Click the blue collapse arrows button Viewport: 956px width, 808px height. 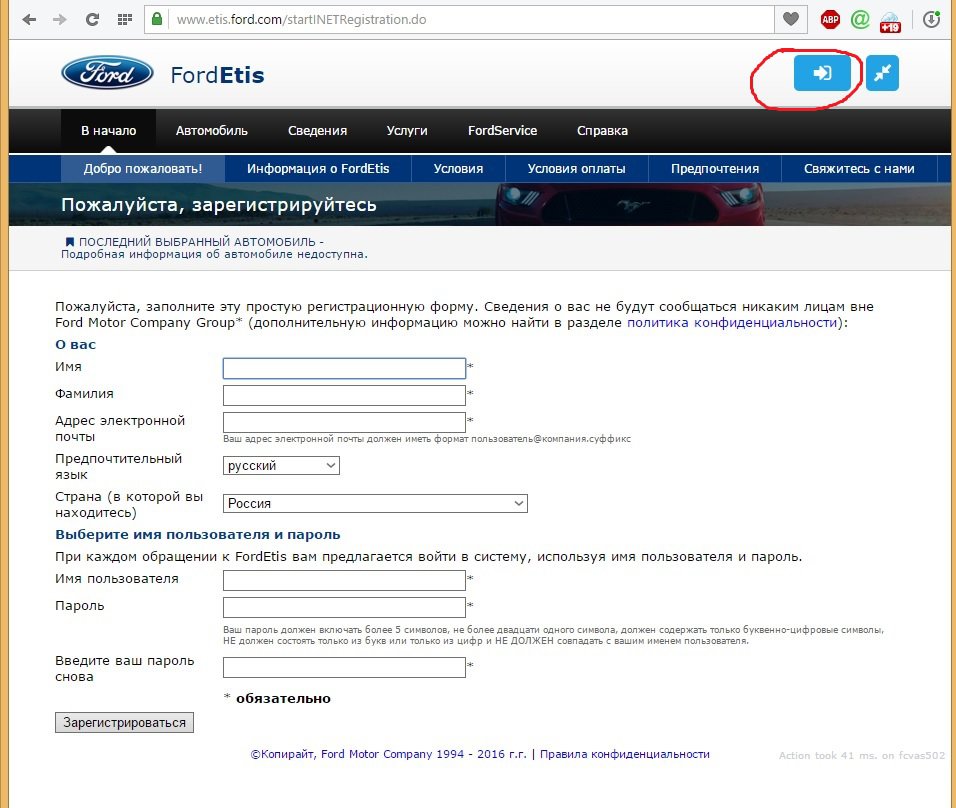click(882, 73)
